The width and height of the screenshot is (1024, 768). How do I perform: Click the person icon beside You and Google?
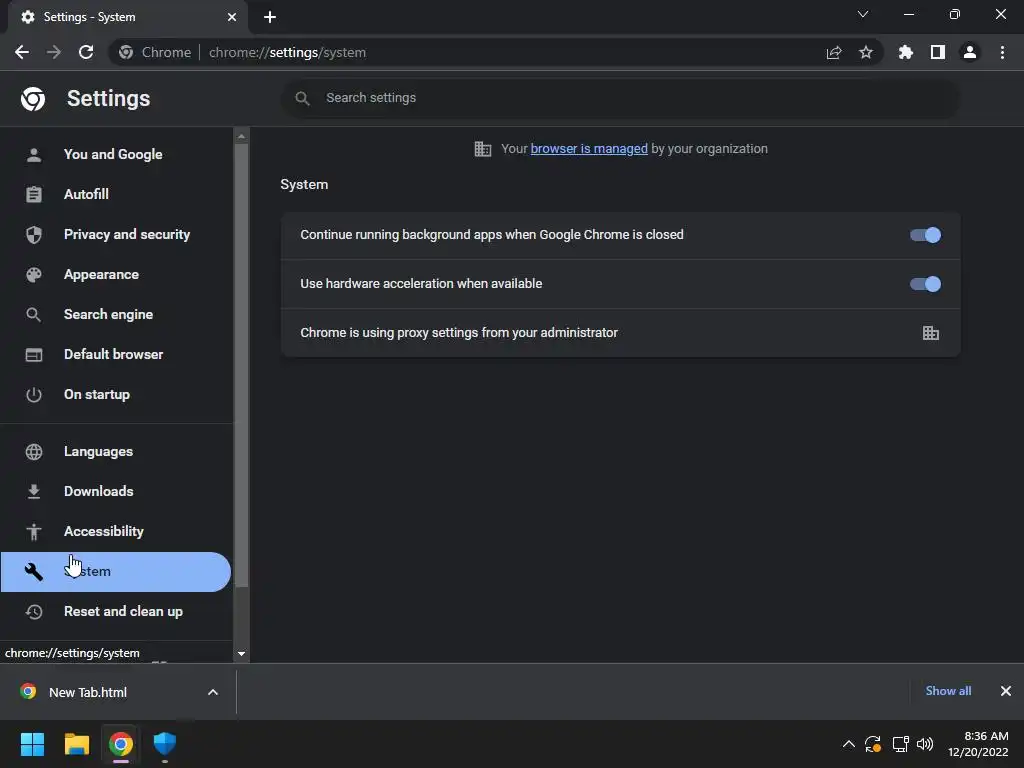click(34, 155)
